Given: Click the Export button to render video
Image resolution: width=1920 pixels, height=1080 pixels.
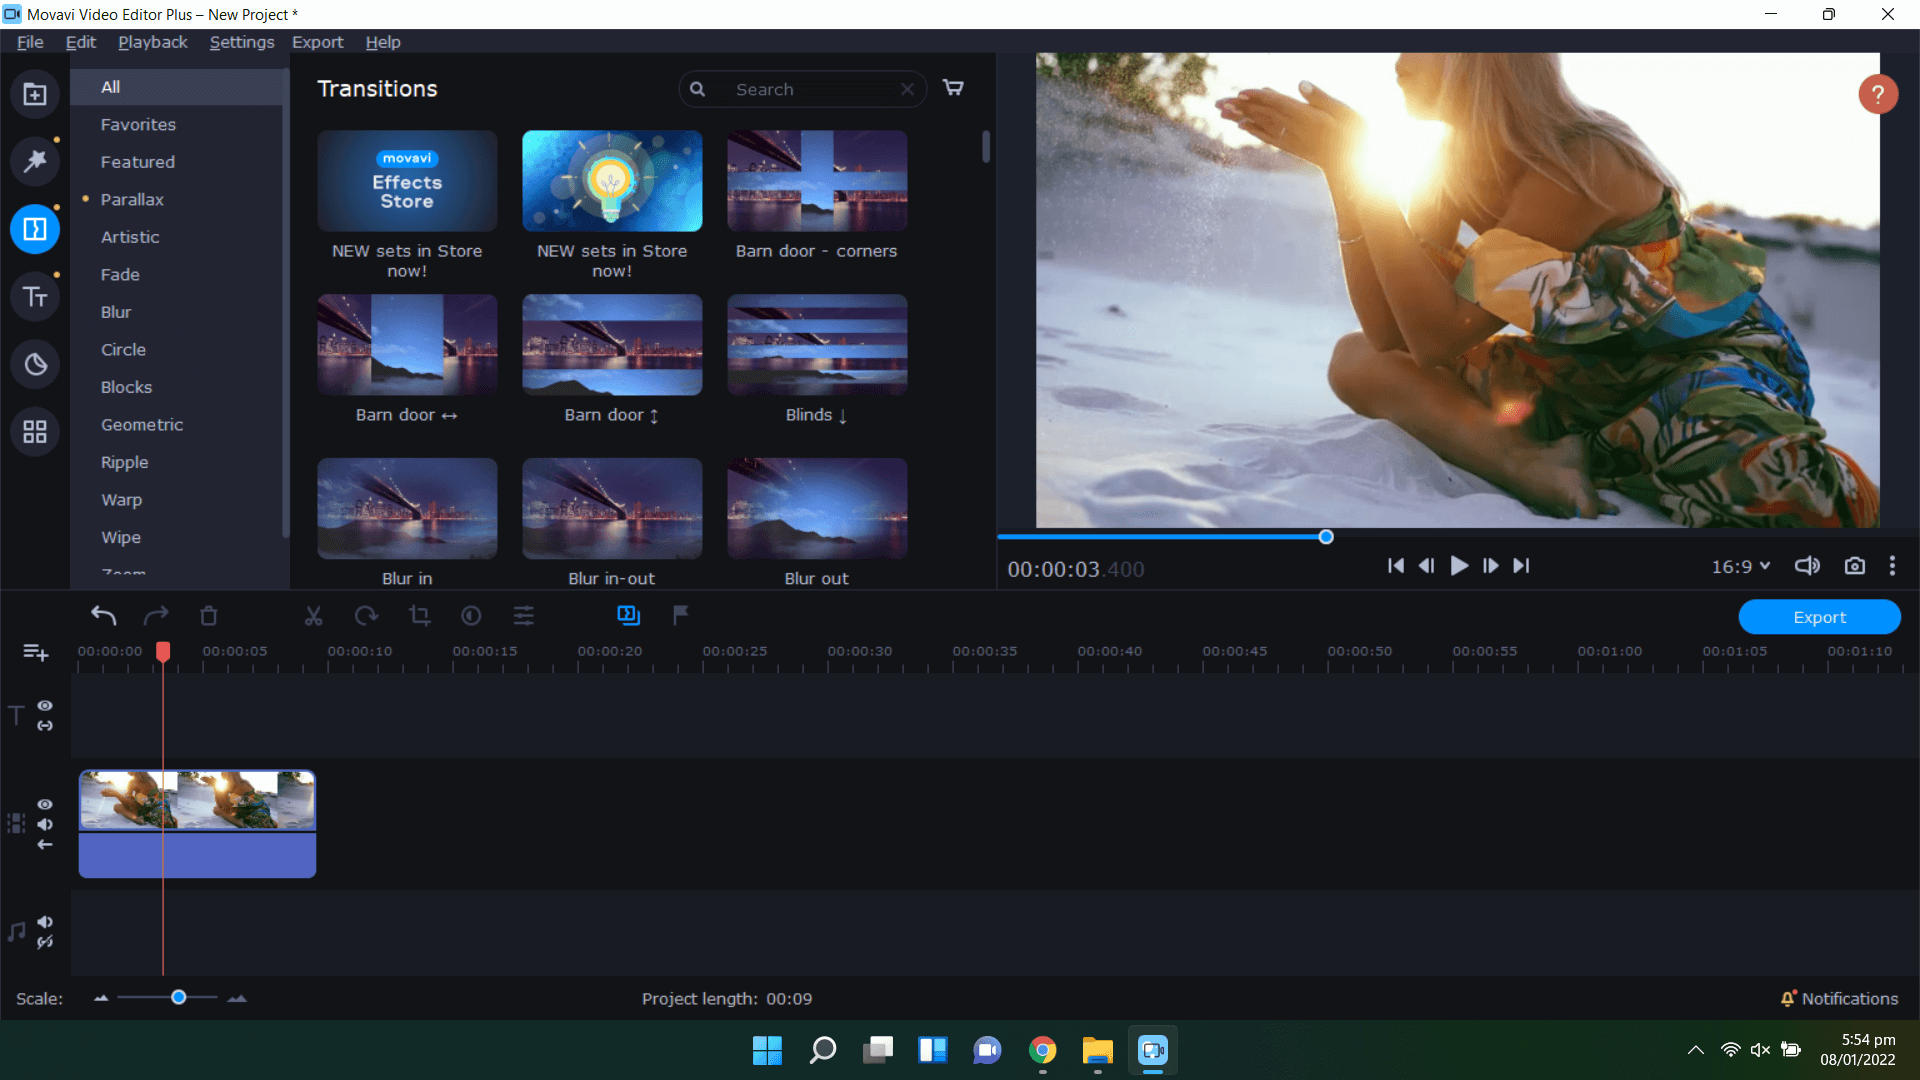Looking at the screenshot, I should tap(1818, 616).
